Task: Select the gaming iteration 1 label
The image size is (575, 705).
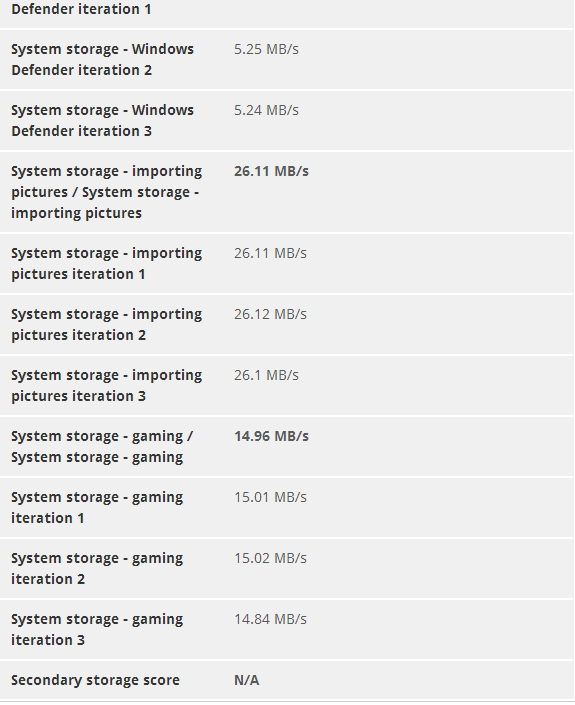Action: pos(97,508)
